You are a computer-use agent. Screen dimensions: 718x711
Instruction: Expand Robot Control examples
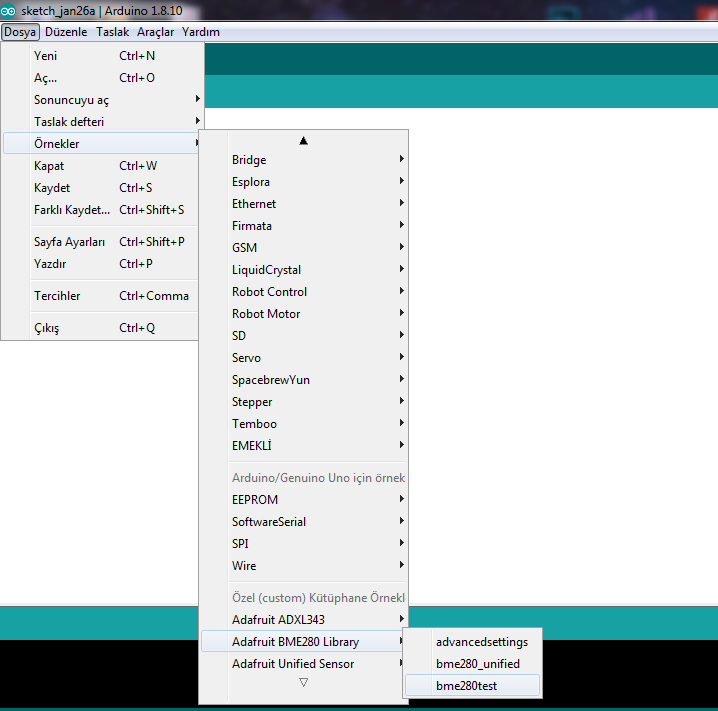[x=304, y=292]
